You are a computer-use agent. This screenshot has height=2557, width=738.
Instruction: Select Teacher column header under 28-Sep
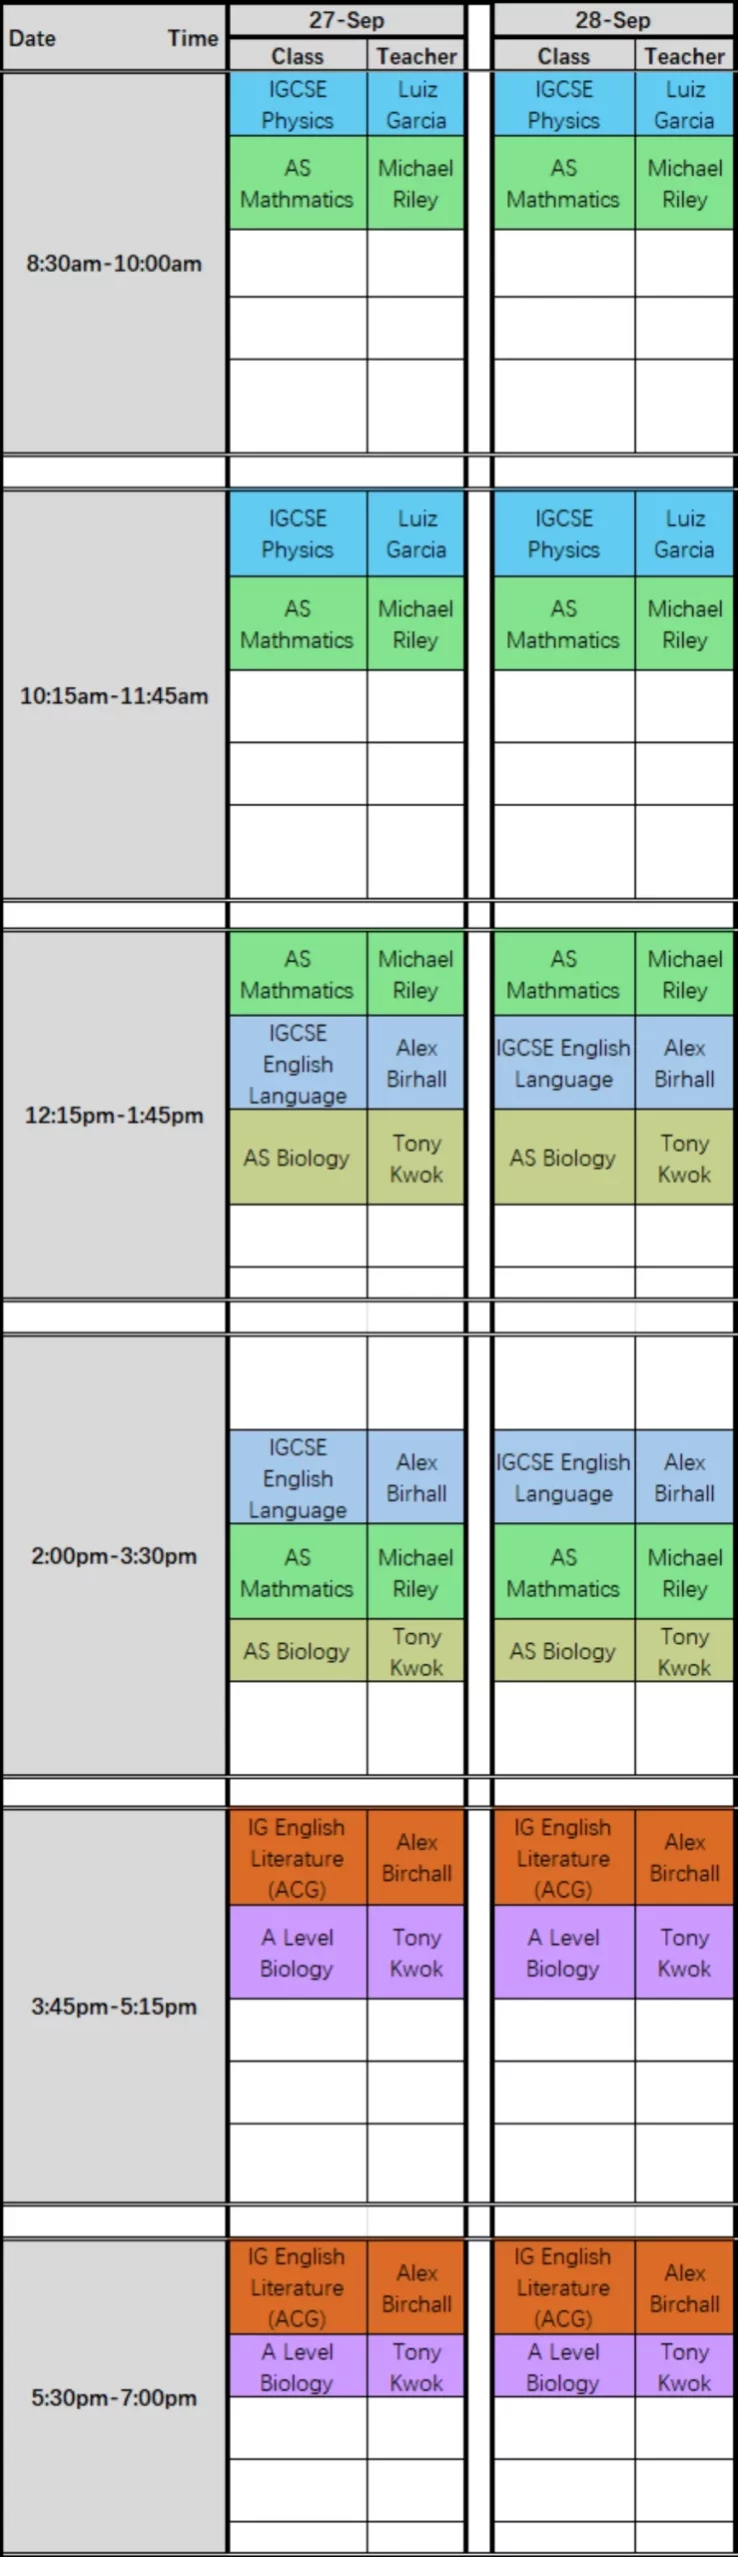684,56
